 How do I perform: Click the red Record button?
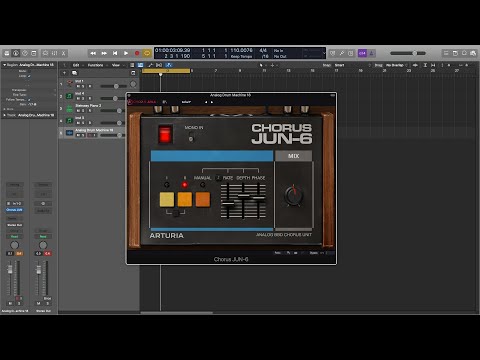click(x=137, y=53)
